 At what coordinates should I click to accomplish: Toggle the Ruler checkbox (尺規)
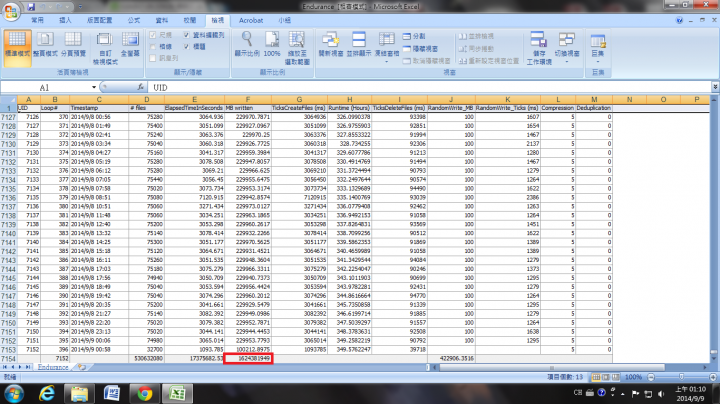(153, 35)
